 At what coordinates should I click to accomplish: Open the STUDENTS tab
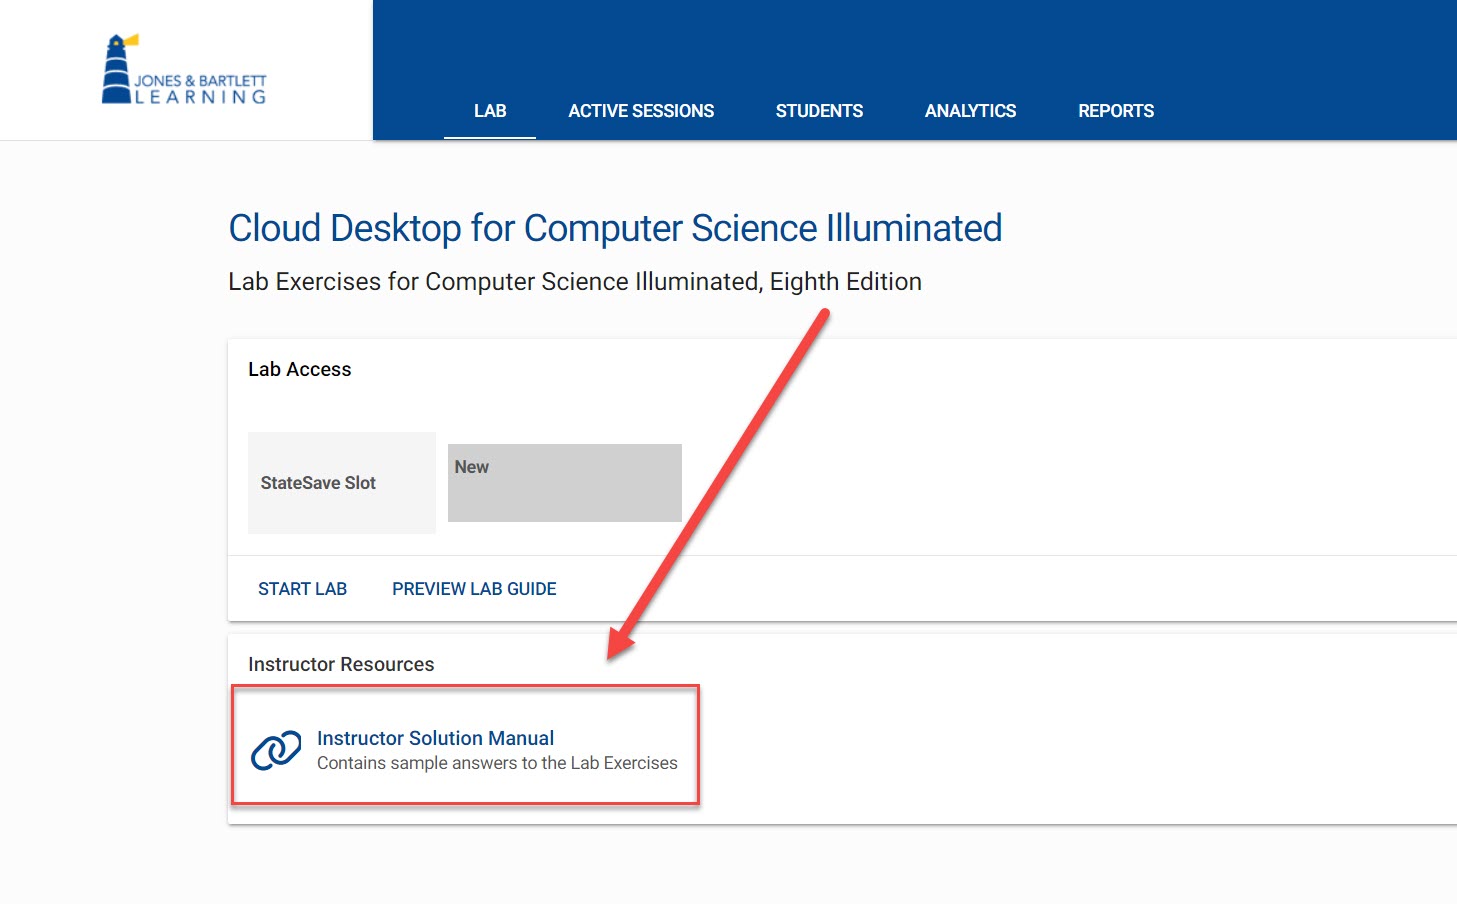click(819, 111)
